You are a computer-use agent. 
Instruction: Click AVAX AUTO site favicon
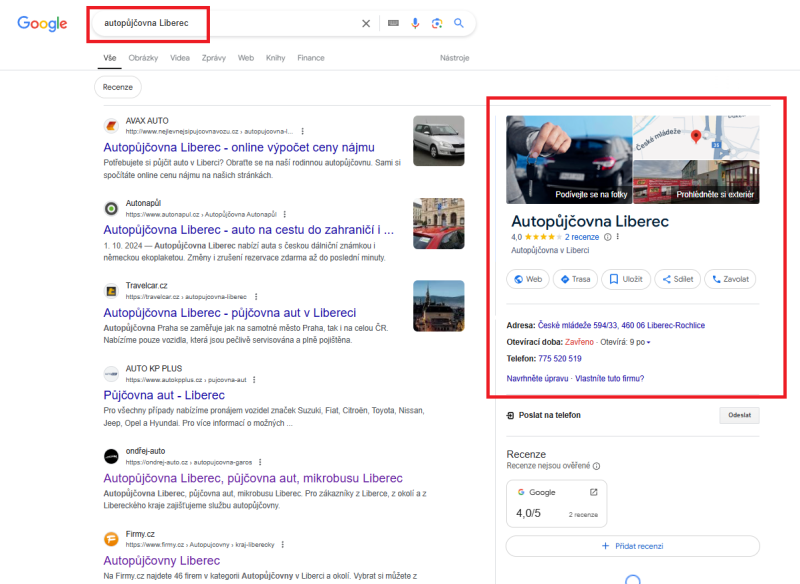tap(111, 125)
